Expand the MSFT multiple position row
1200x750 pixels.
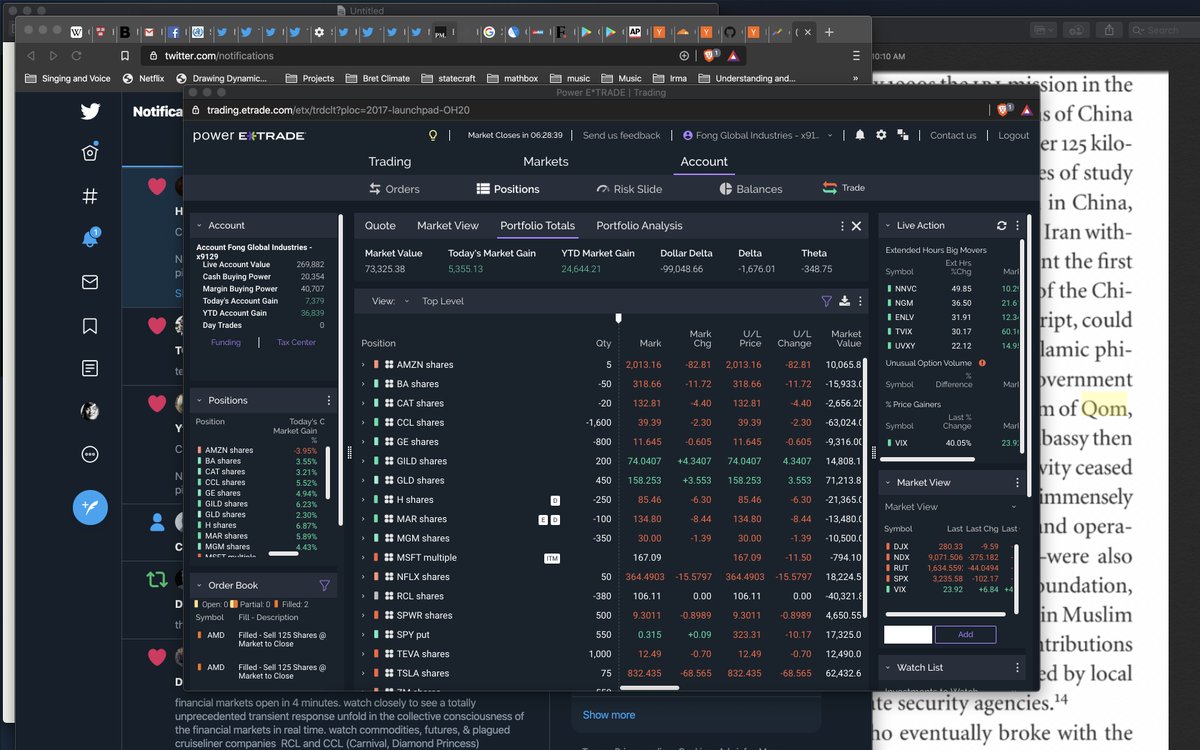point(364,558)
